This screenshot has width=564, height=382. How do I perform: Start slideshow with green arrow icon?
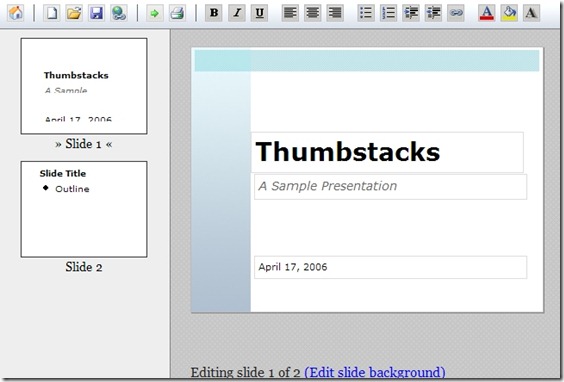pos(155,13)
